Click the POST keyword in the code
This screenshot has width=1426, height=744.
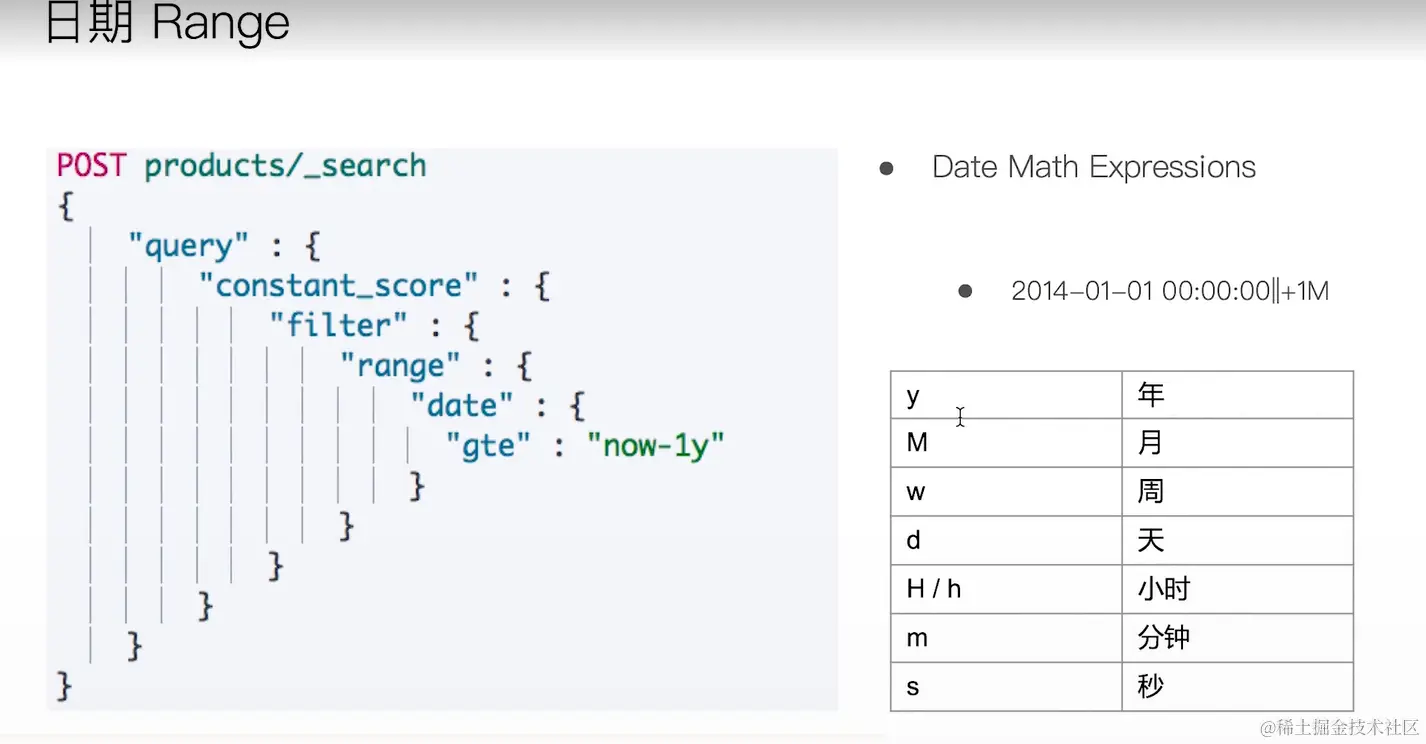coord(91,165)
